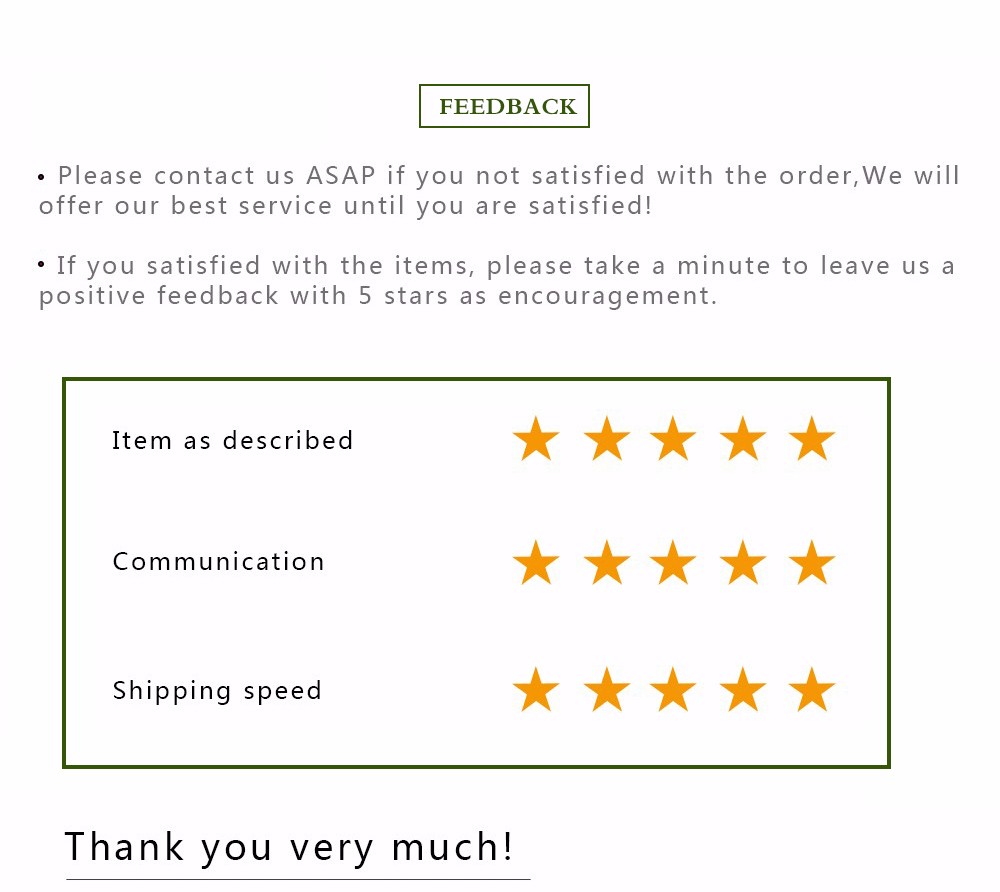Choose the second Communication star
1000x892 pixels.
607,564
